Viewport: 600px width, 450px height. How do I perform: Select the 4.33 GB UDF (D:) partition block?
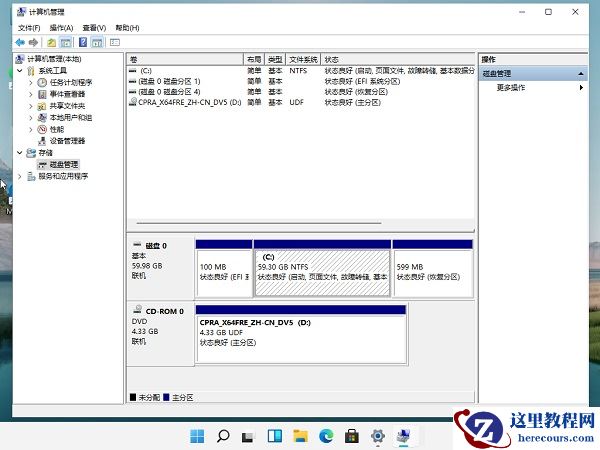301,334
